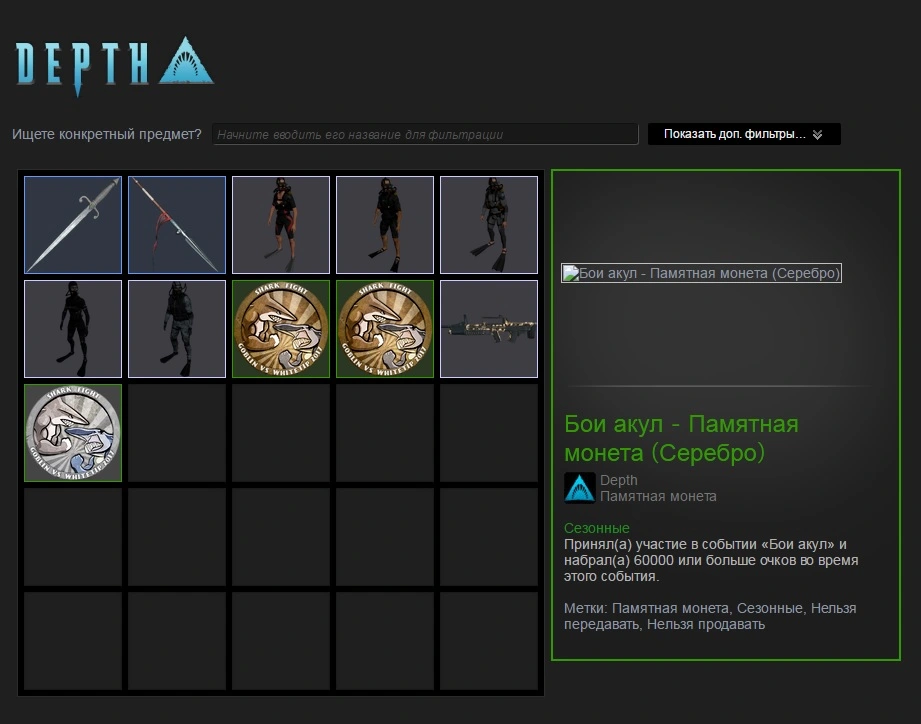The width and height of the screenshot is (921, 724).
Task: Click the 'Depth' game name link
Action: click(619, 480)
